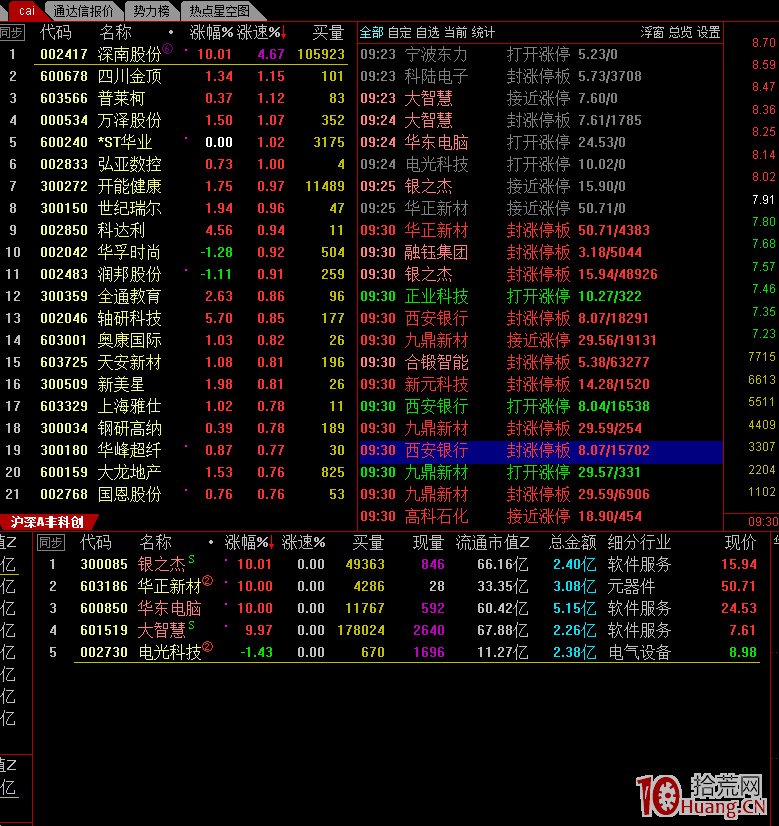
Task: Open 统计 alerts view
Action: click(483, 33)
